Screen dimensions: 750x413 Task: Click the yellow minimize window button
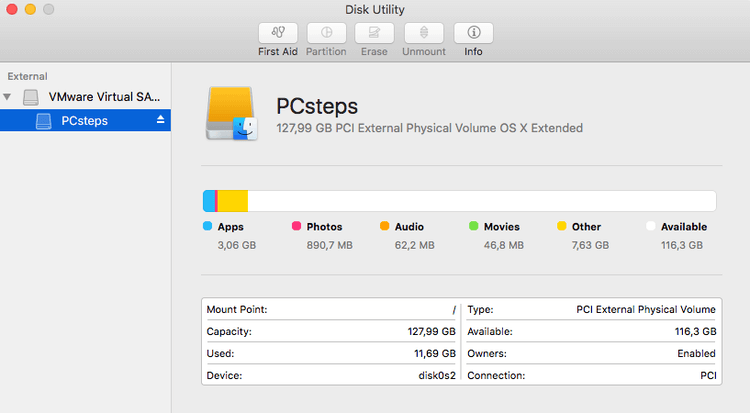(x=30, y=10)
